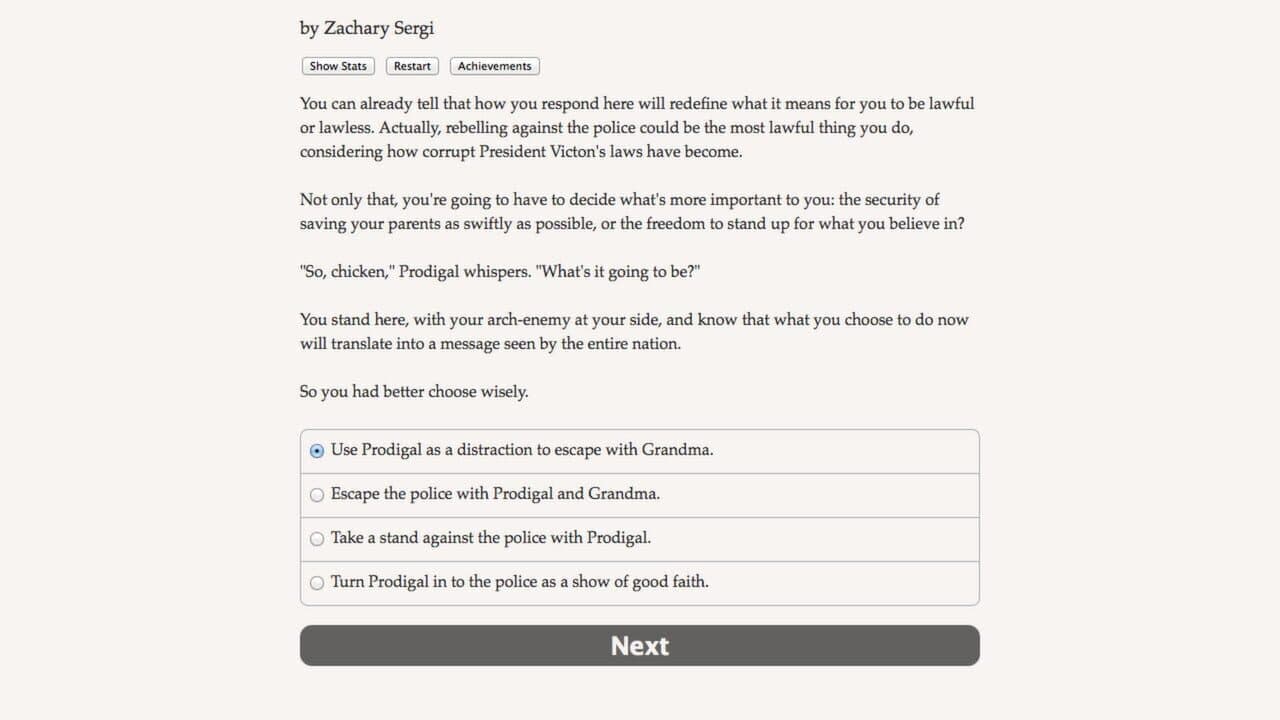
Task: Pick the radio circle for taking a stand
Action: pyautogui.click(x=317, y=539)
